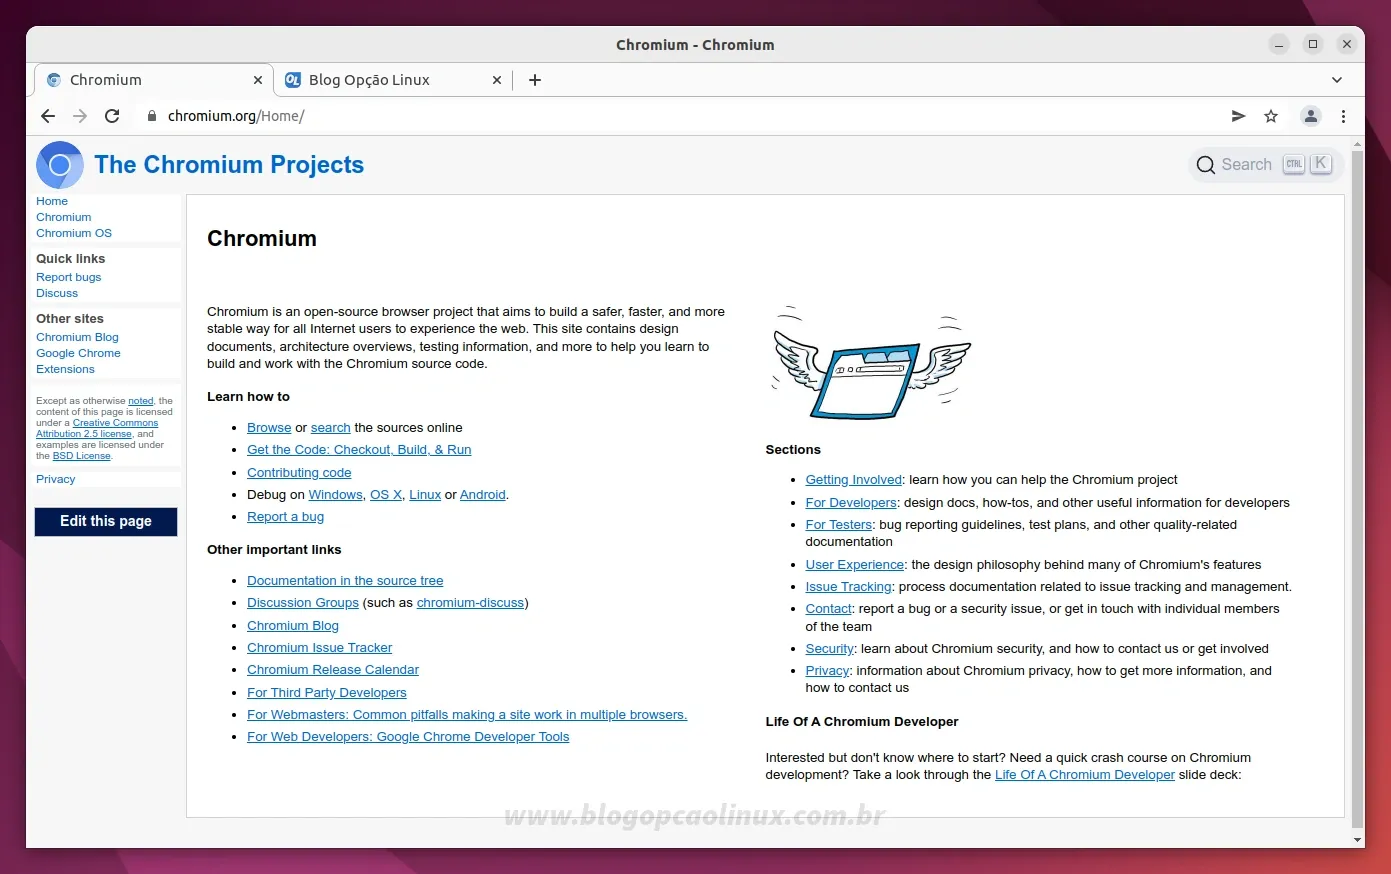Open the search sources link
The height and width of the screenshot is (874, 1391).
(x=330, y=427)
